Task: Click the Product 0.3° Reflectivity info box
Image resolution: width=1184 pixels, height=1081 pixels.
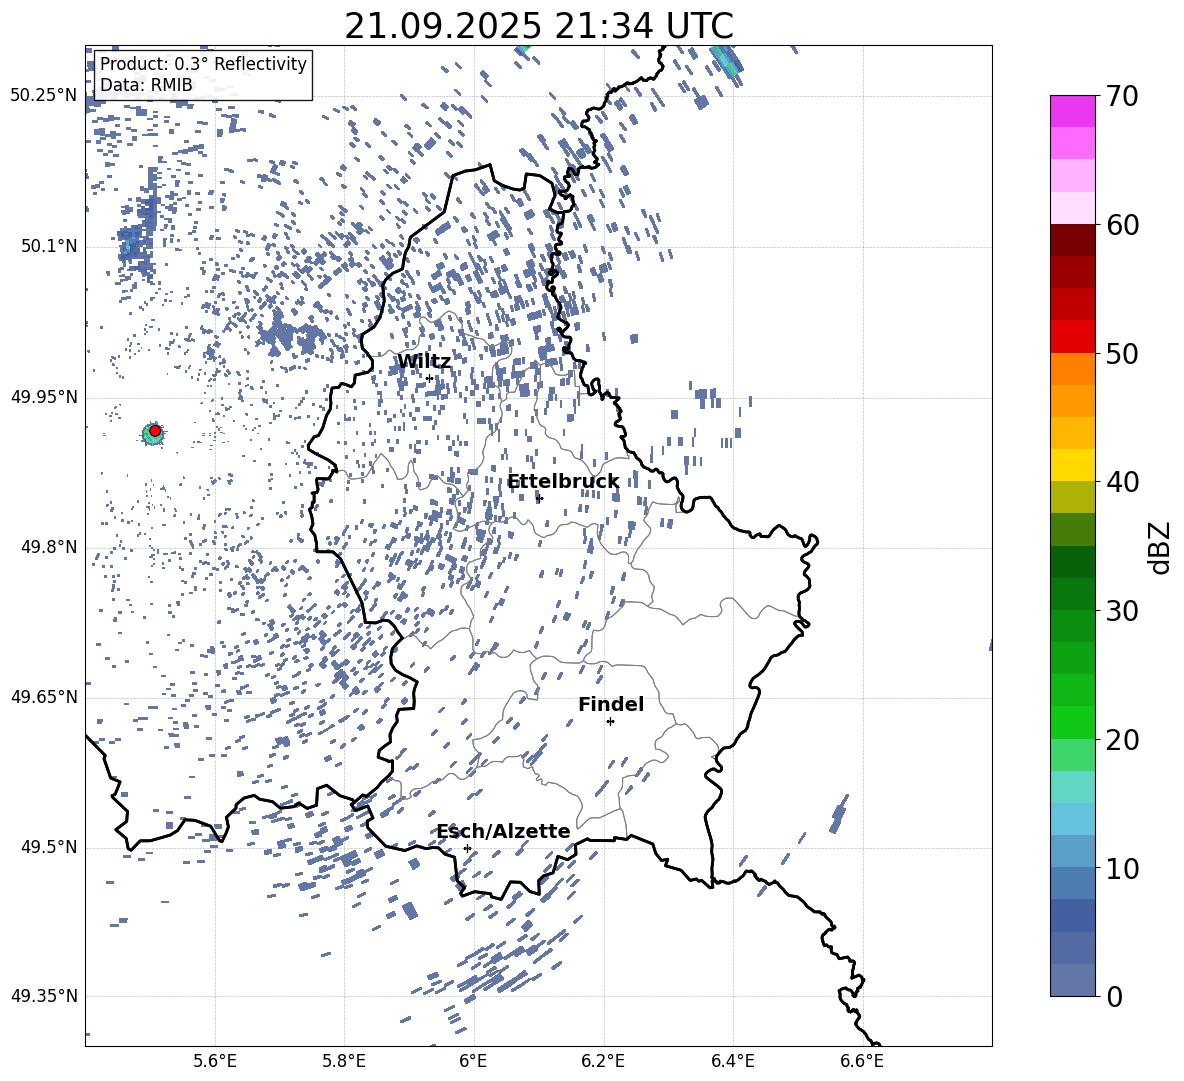Action: (x=203, y=75)
